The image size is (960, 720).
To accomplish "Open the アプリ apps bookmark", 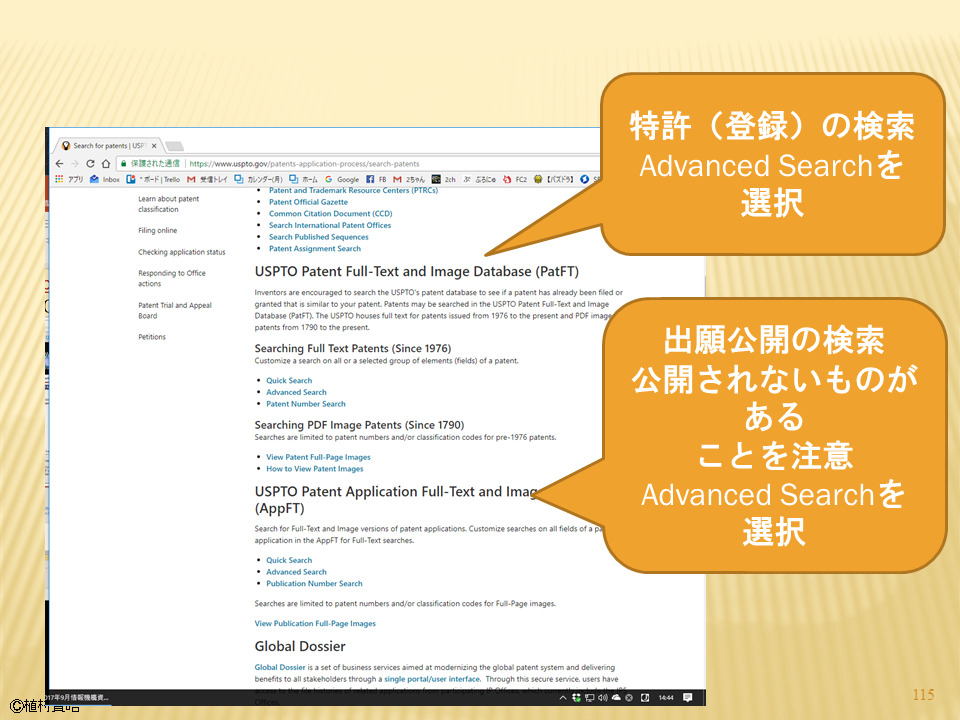I will click(x=69, y=179).
